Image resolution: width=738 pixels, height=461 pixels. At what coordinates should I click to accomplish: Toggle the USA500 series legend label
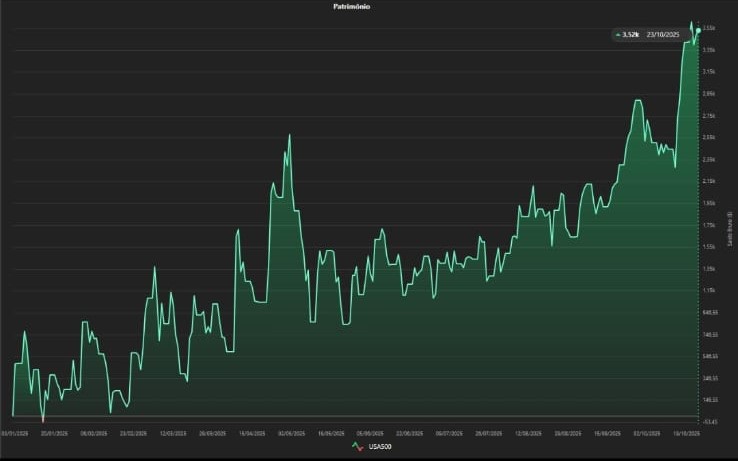pyautogui.click(x=381, y=447)
